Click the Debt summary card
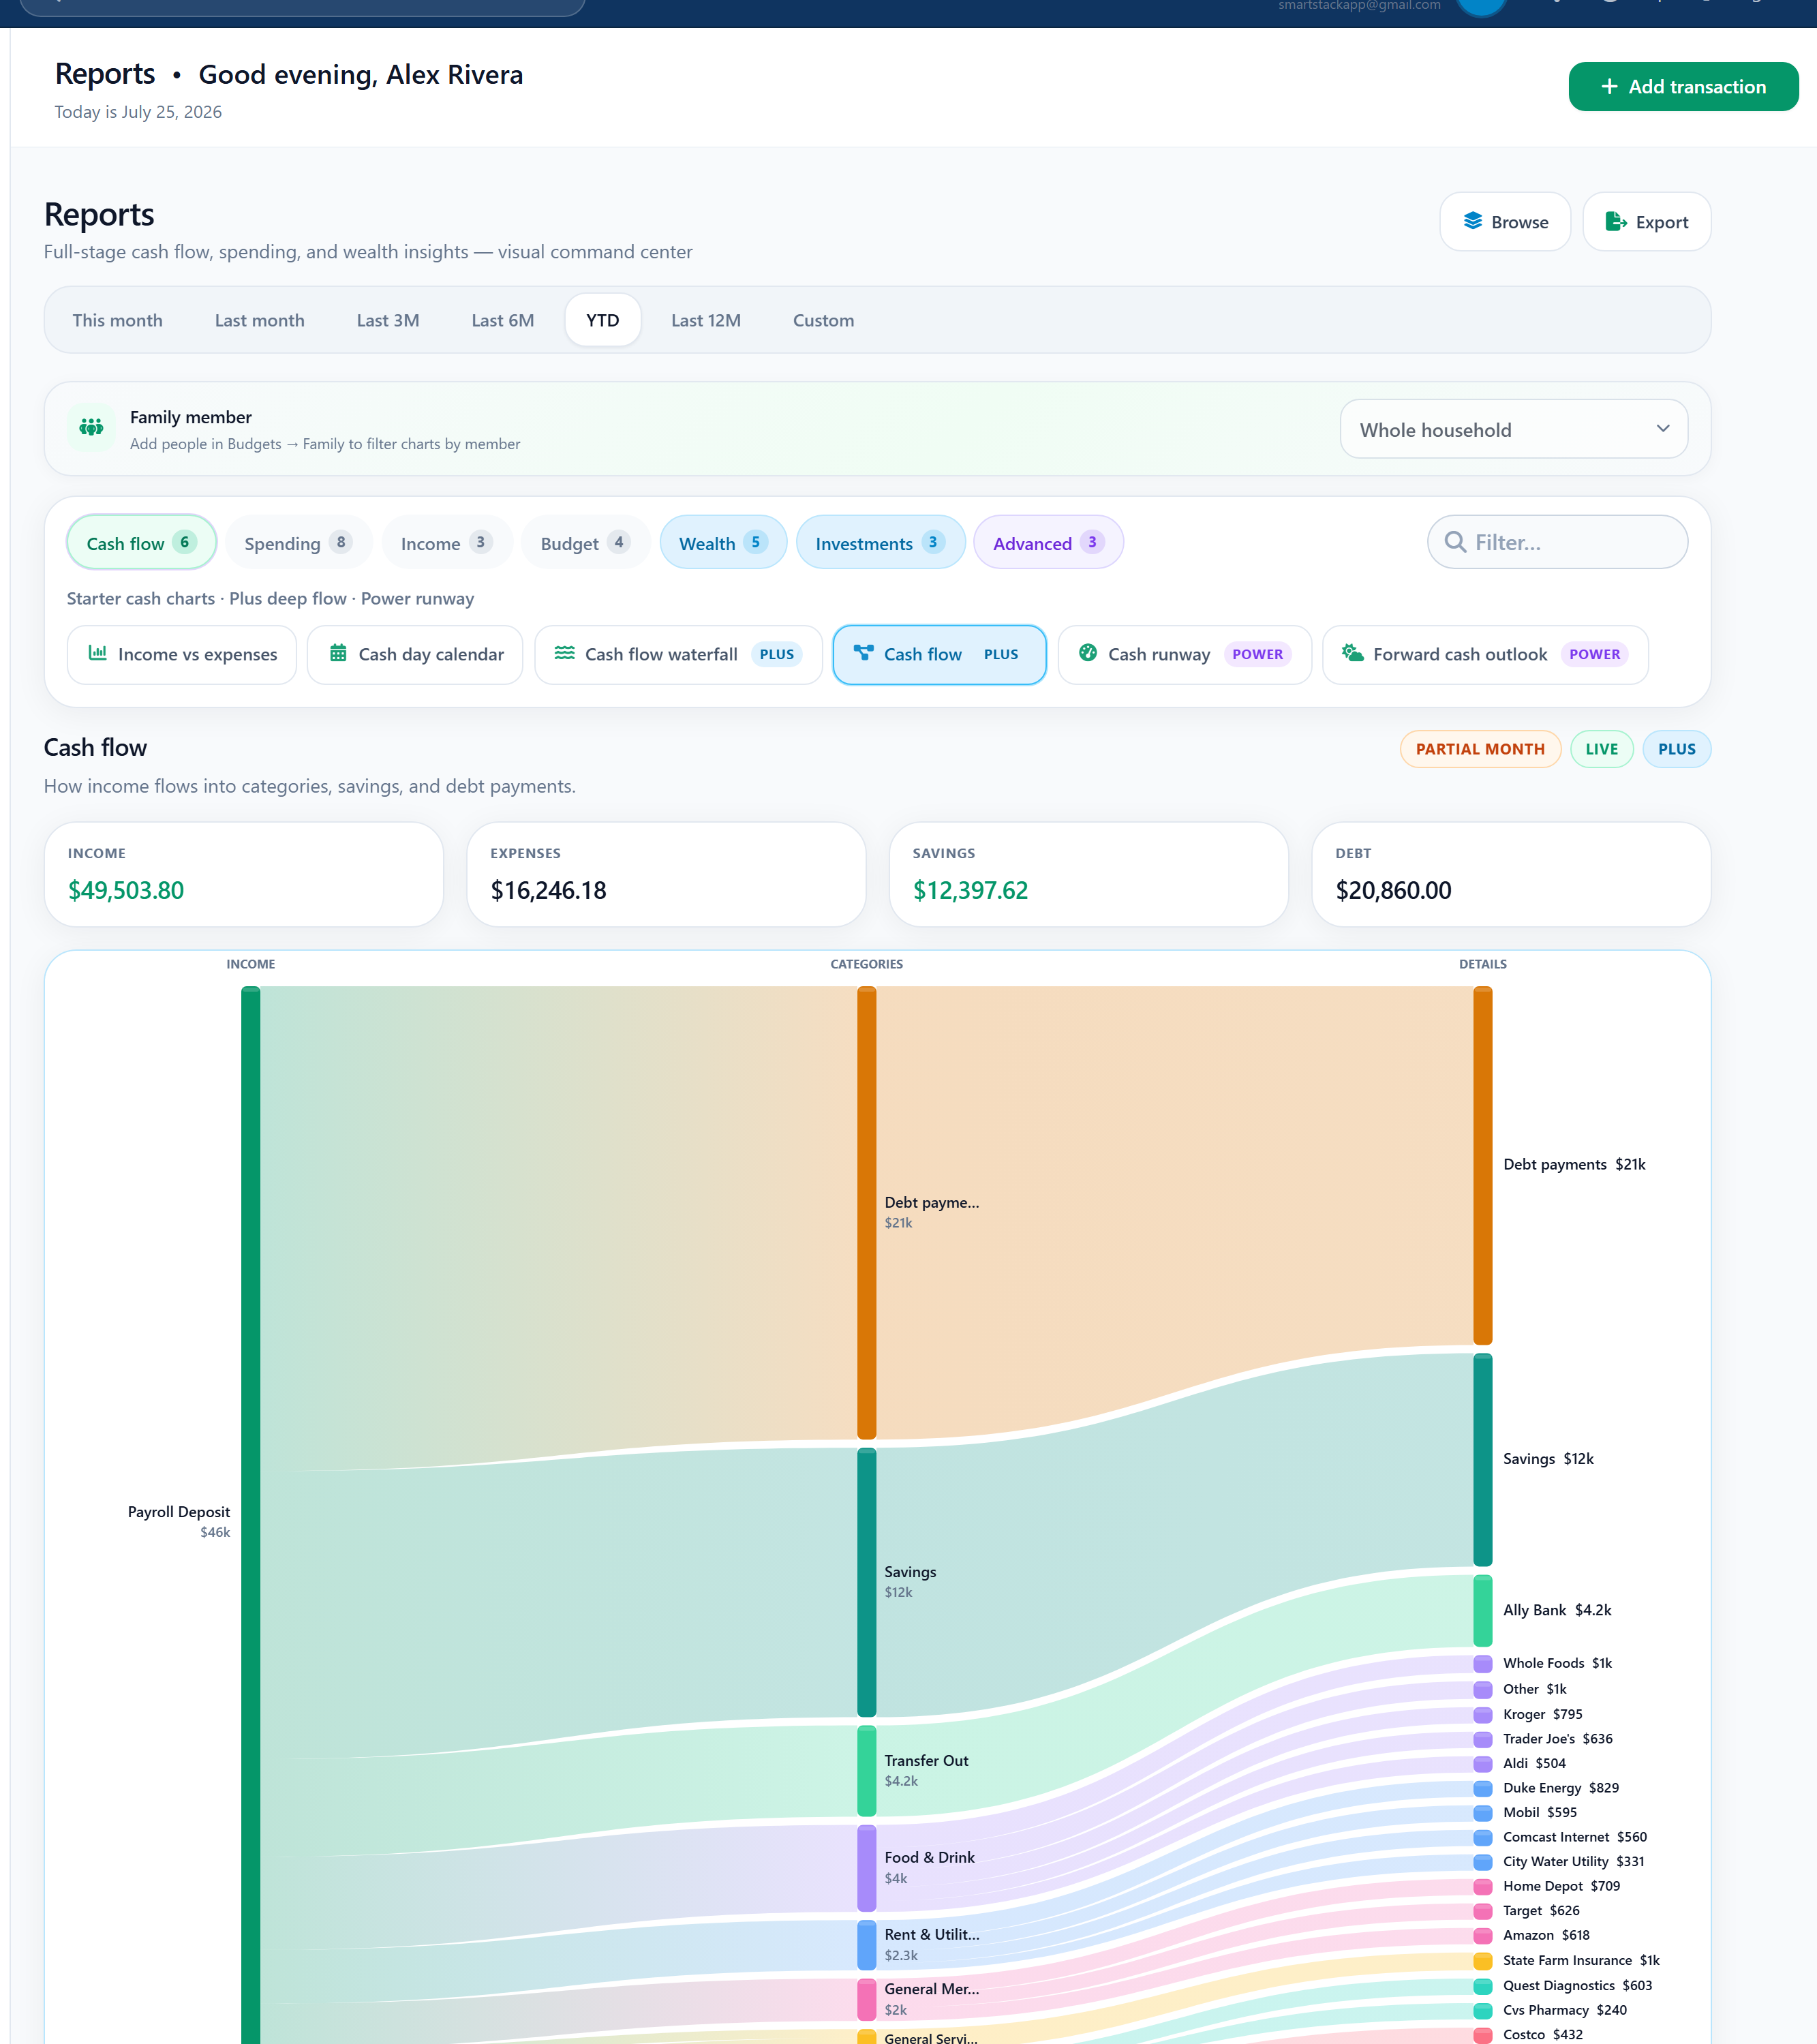Viewport: 1817px width, 2044px height. pyautogui.click(x=1511, y=874)
